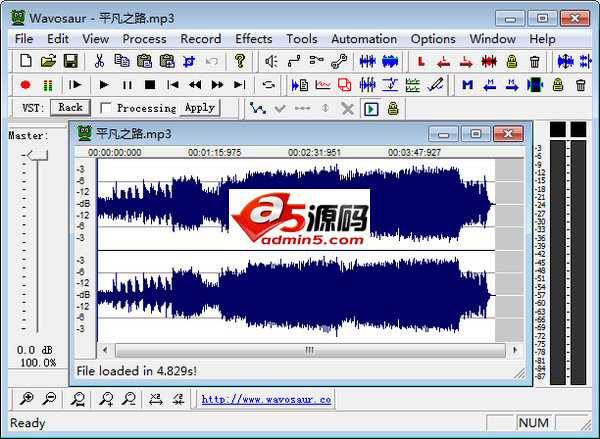
Task: Undo the last action with the undo arrow
Action: pos(212,61)
